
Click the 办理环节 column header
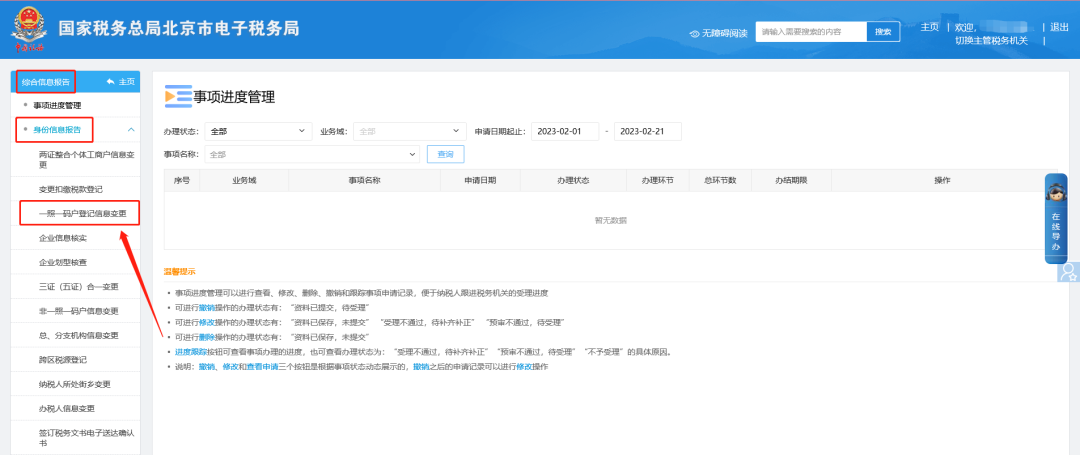(x=657, y=180)
